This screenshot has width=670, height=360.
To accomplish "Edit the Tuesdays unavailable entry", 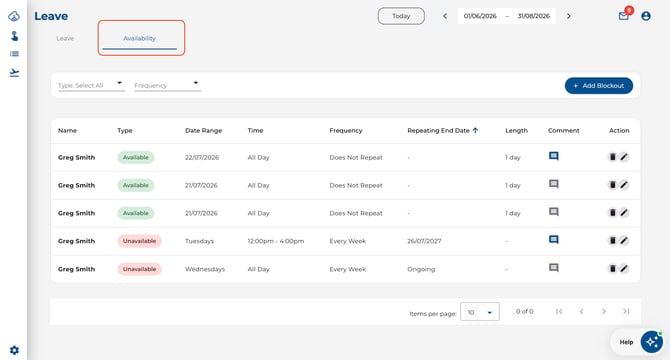I will [x=624, y=241].
